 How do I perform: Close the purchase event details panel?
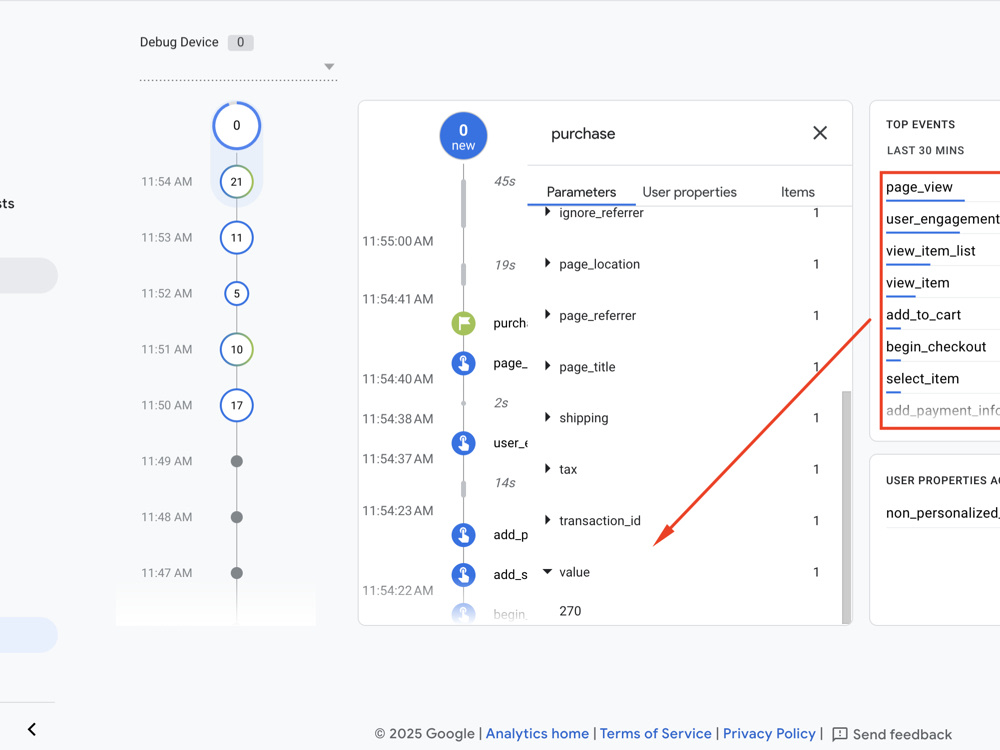point(820,133)
